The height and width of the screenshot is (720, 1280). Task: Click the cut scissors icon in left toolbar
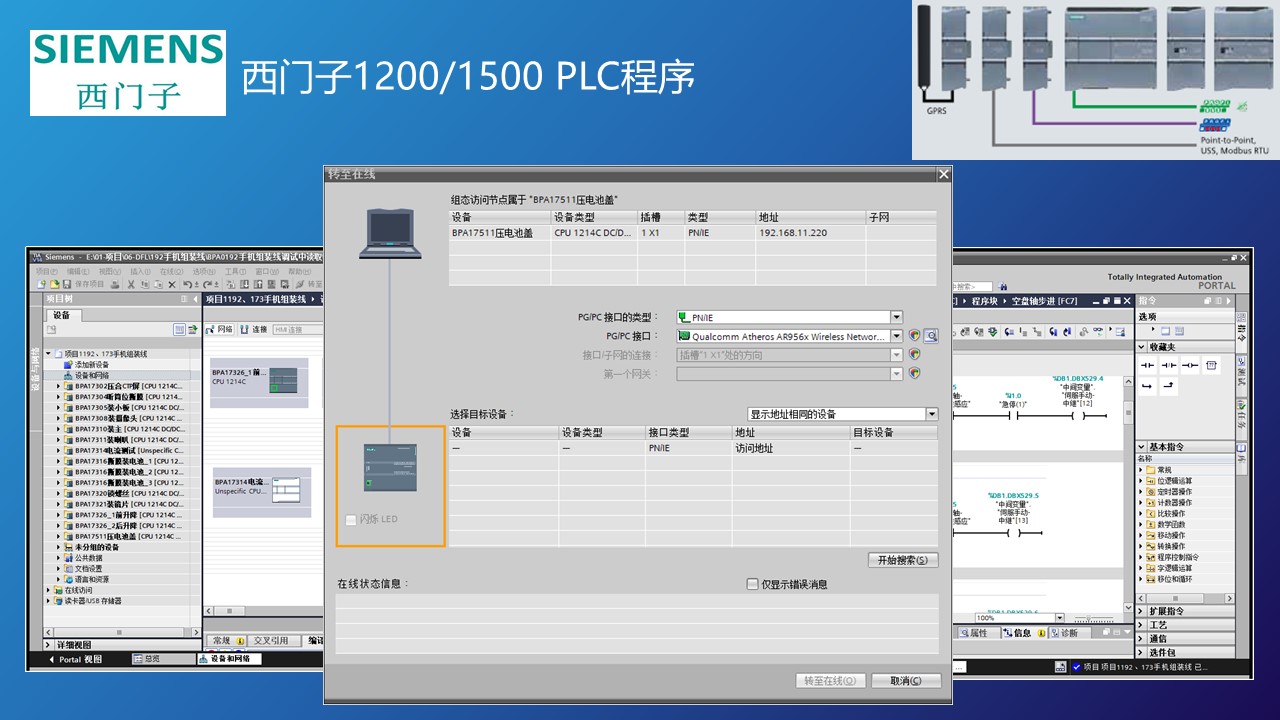pyautogui.click(x=131, y=285)
